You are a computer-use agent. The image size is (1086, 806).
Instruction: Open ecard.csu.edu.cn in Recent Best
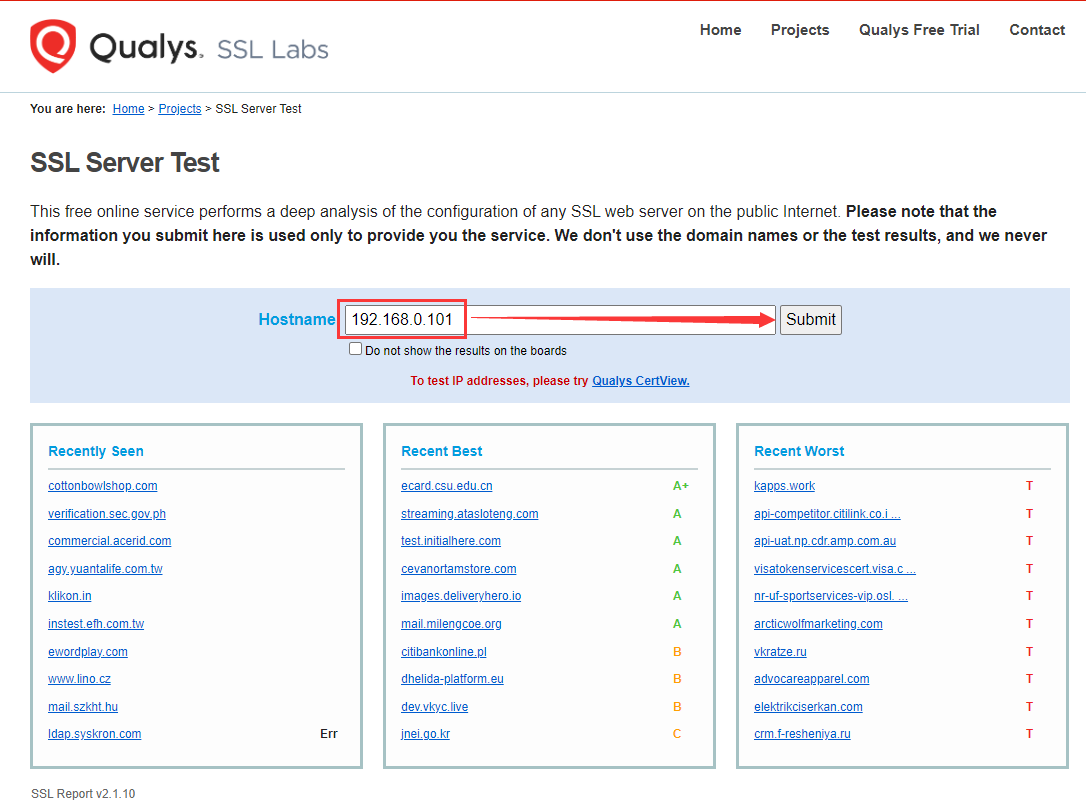point(447,486)
